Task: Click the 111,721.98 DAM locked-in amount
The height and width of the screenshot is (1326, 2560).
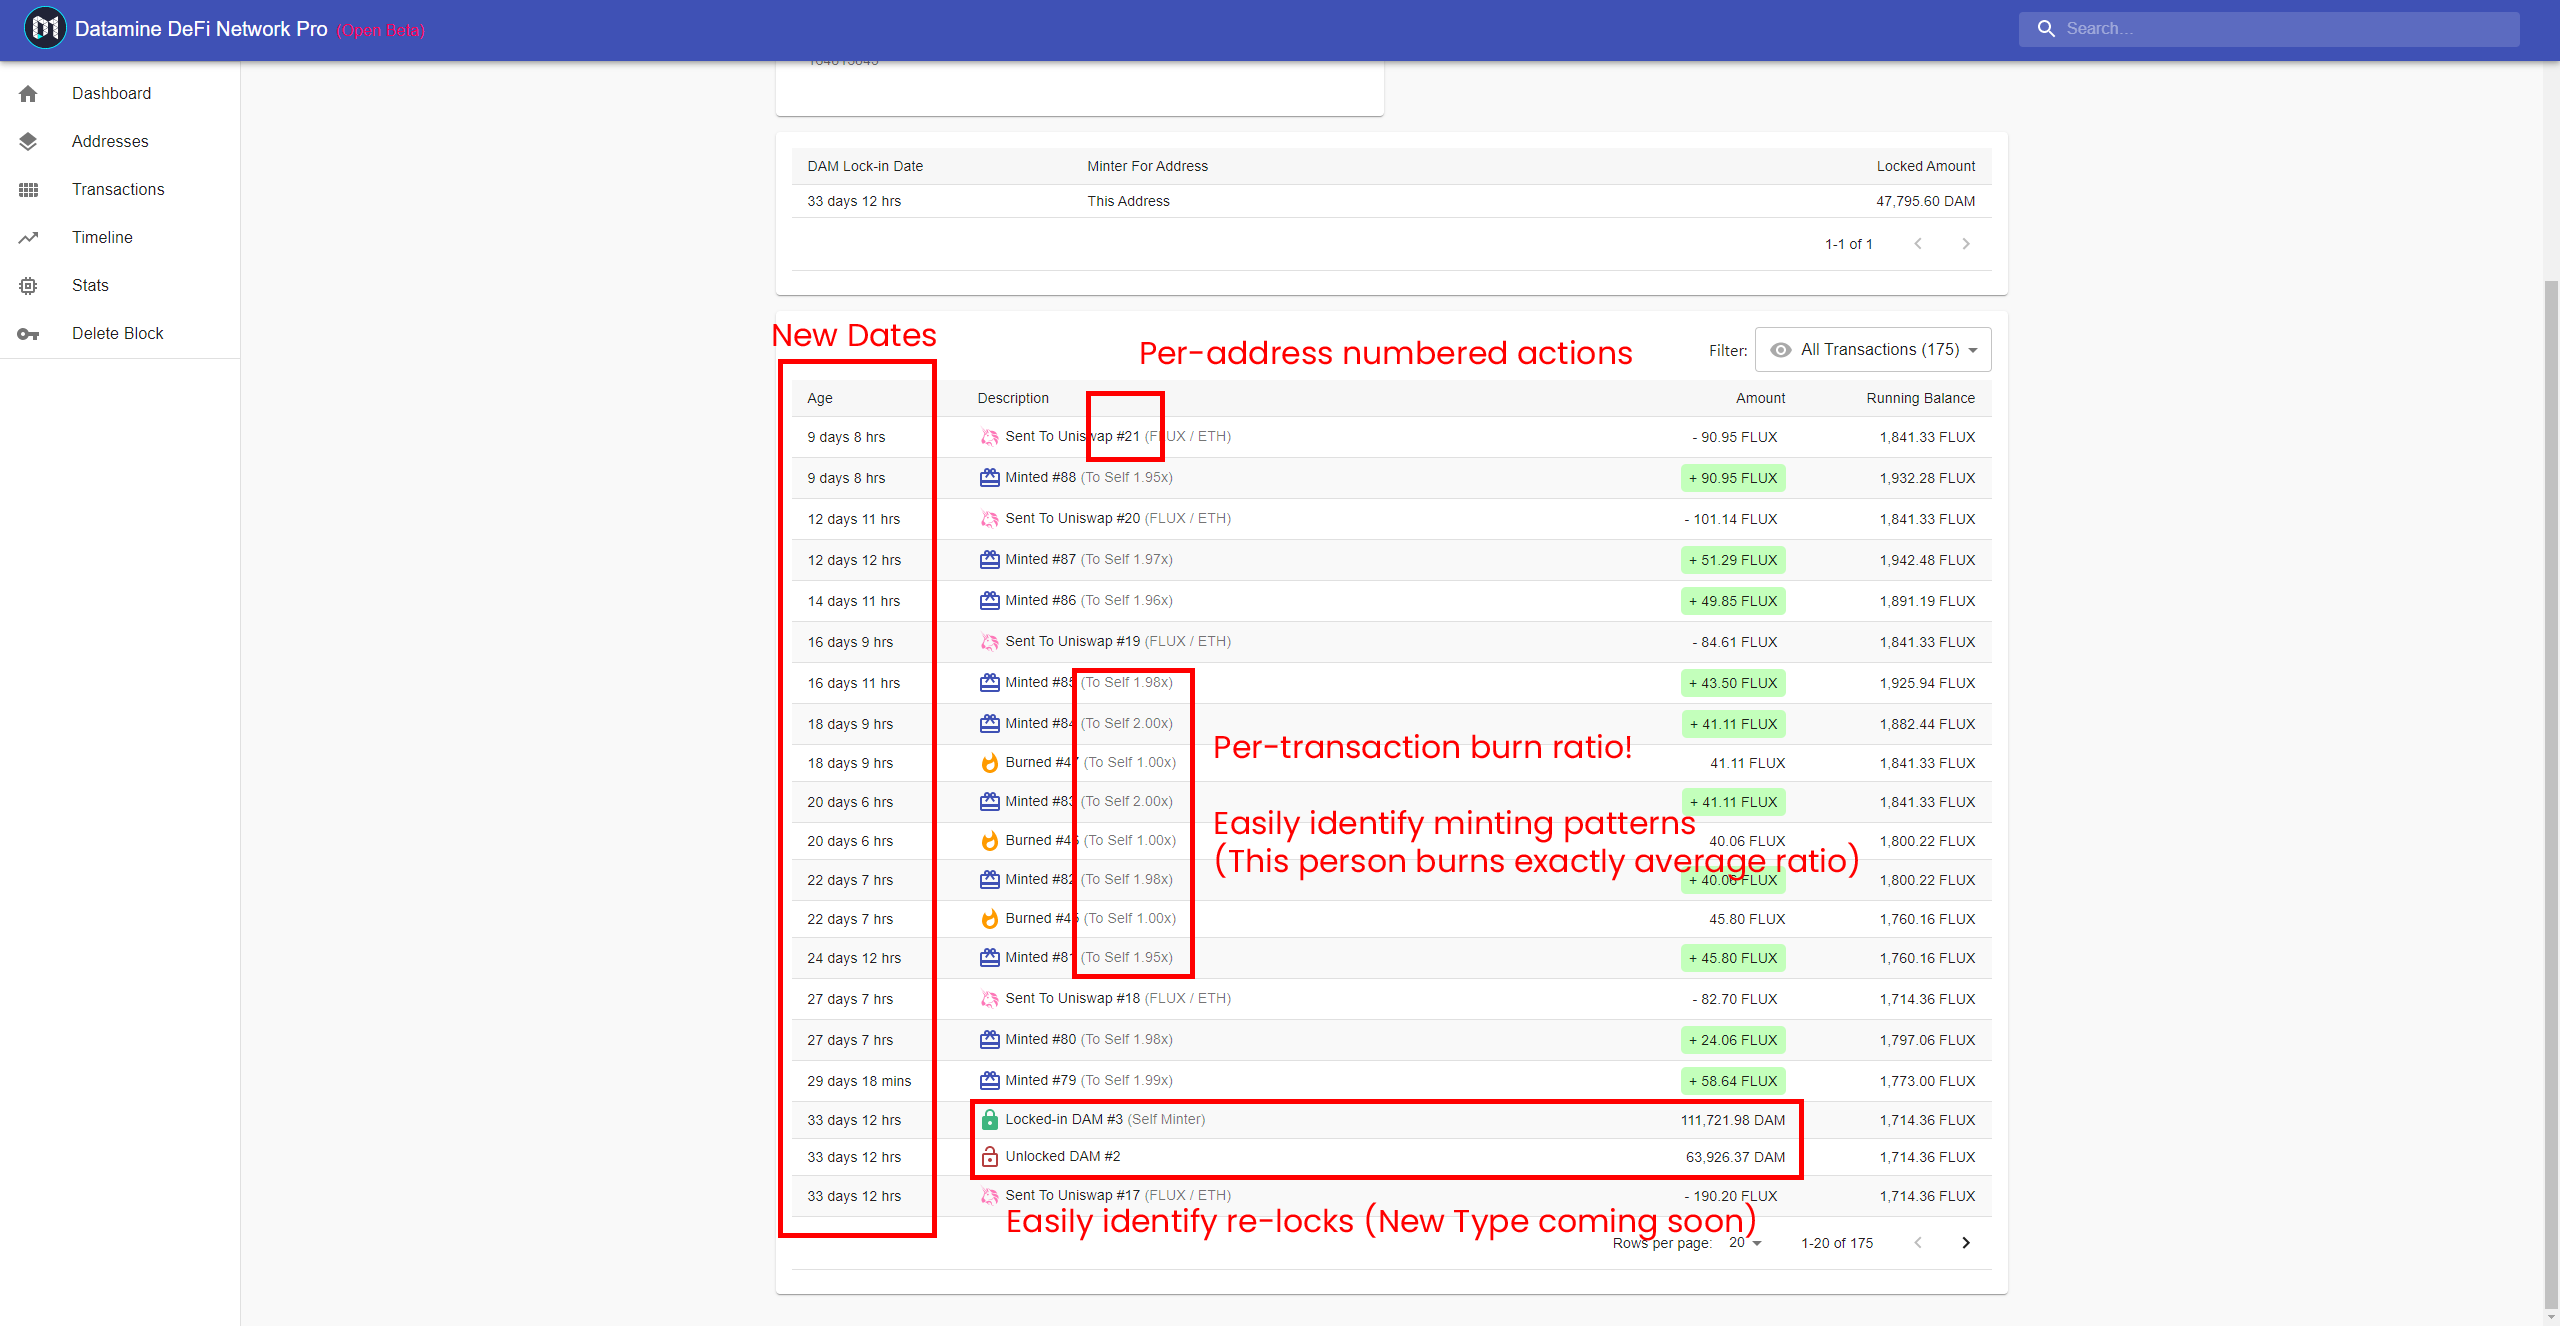Action: (x=1732, y=1120)
